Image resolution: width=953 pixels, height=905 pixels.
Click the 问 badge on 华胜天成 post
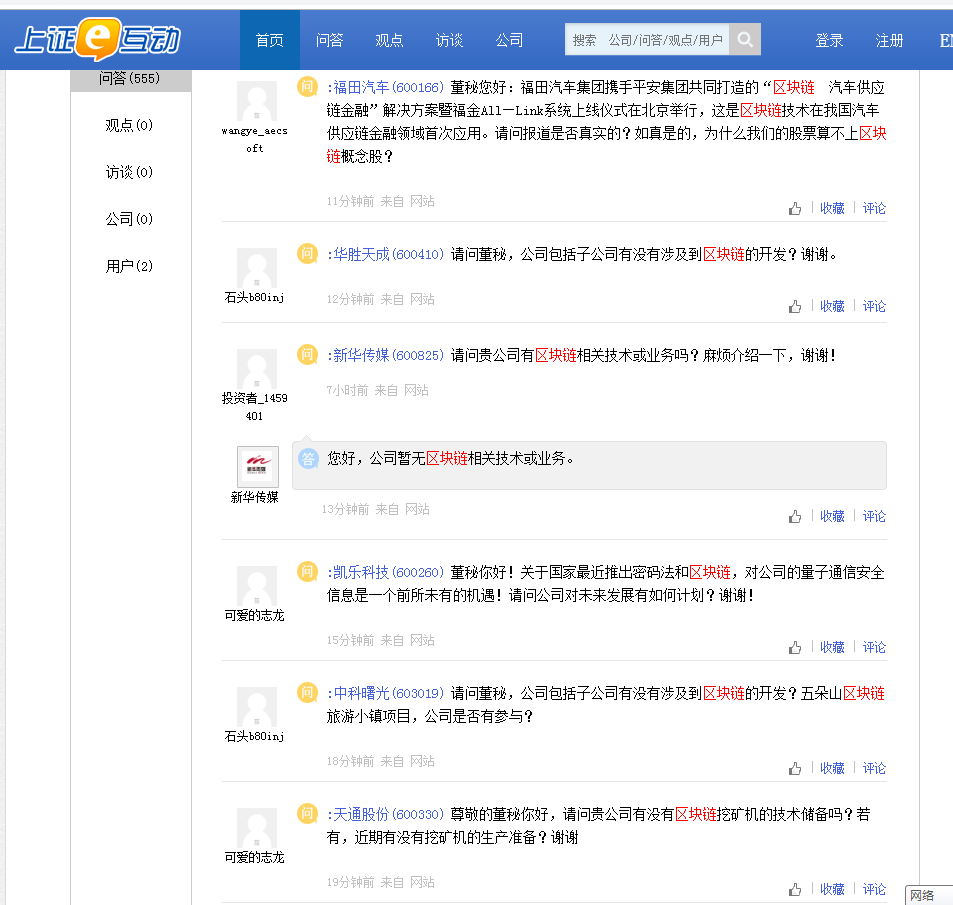click(308, 253)
